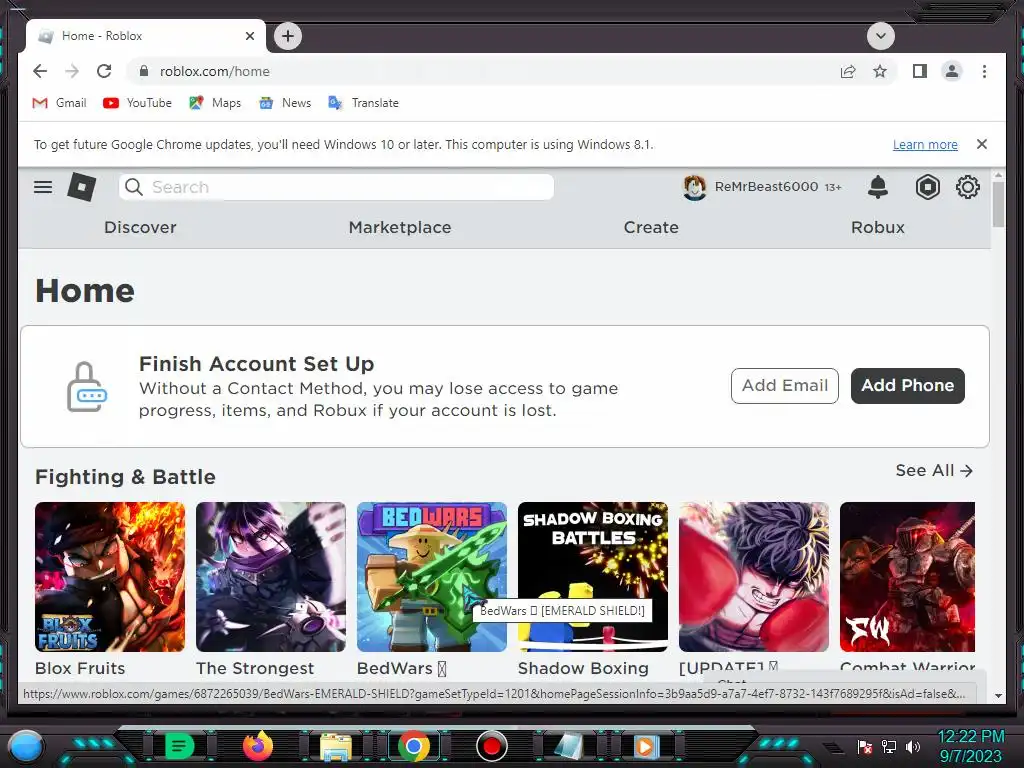
Task: Expand the tab search dropdown
Action: click(880, 36)
